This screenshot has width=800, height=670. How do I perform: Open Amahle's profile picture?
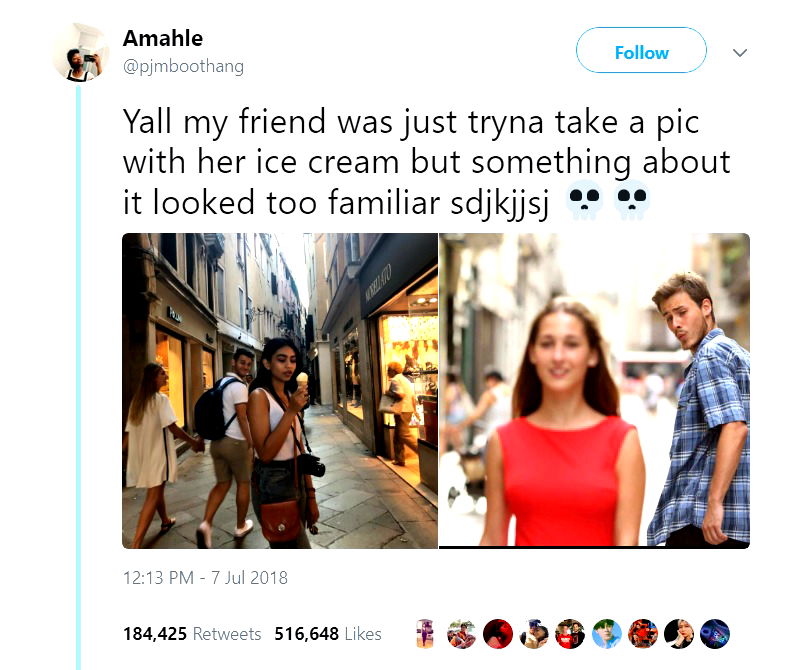[80, 53]
